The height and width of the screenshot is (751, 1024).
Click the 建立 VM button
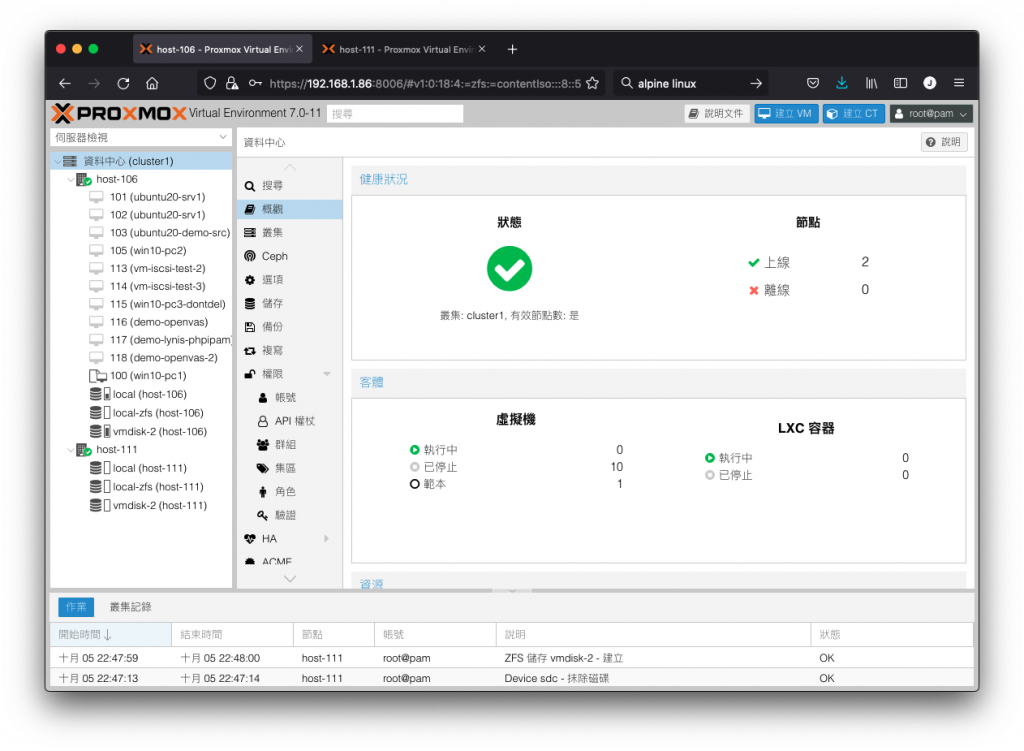[x=786, y=114]
